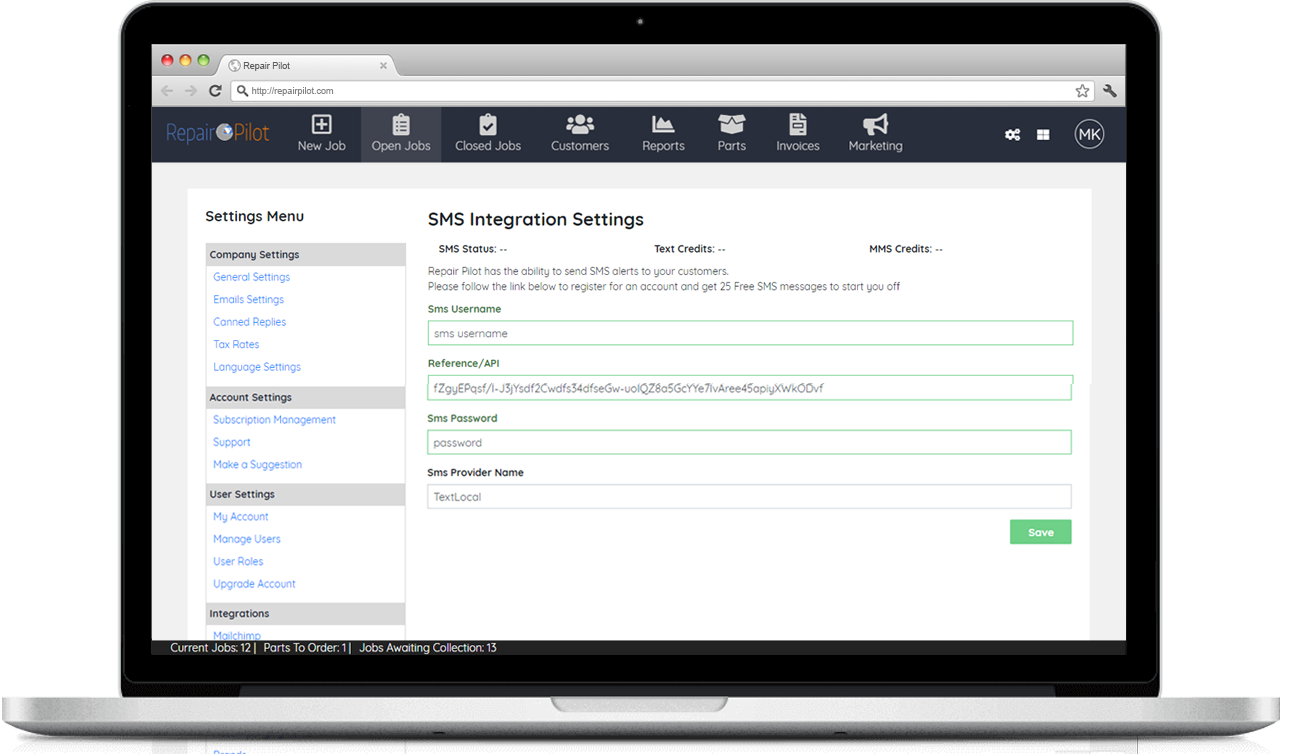Image resolution: width=1308 pixels, height=754 pixels.
Task: Open Closed Jobs list
Action: 488,134
